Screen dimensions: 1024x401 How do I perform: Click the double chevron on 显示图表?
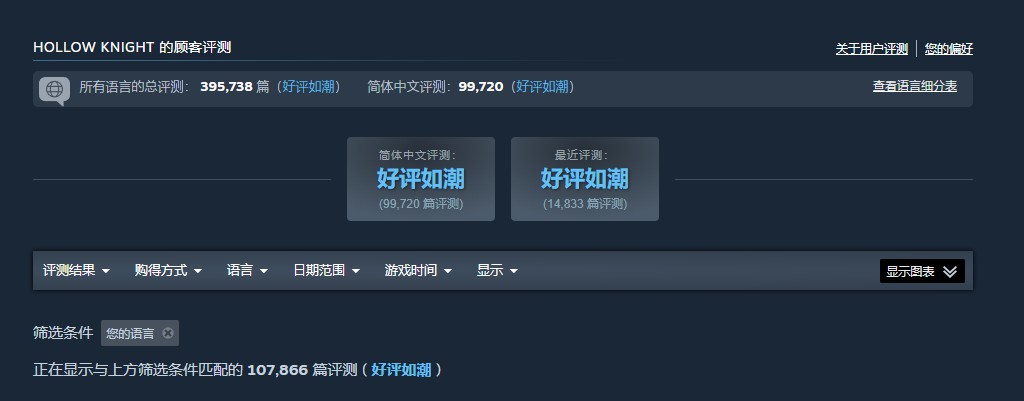pos(950,272)
